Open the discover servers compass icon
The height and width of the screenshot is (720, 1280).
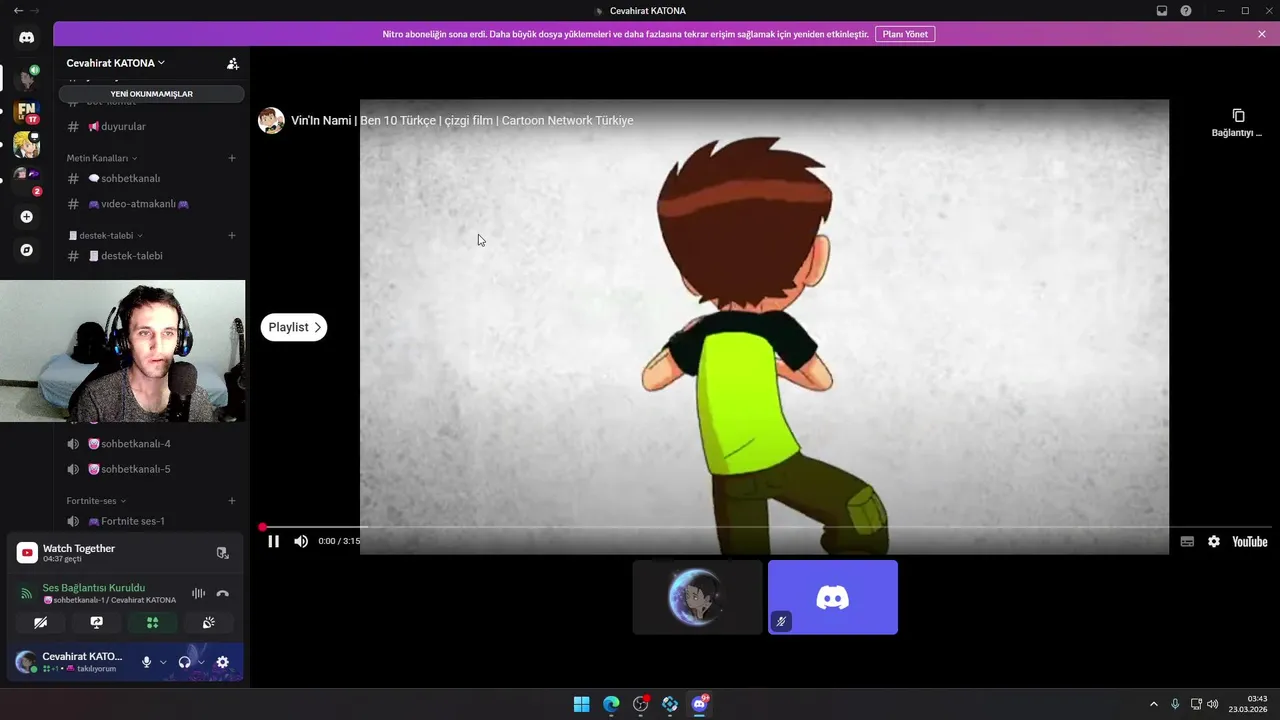(x=26, y=250)
